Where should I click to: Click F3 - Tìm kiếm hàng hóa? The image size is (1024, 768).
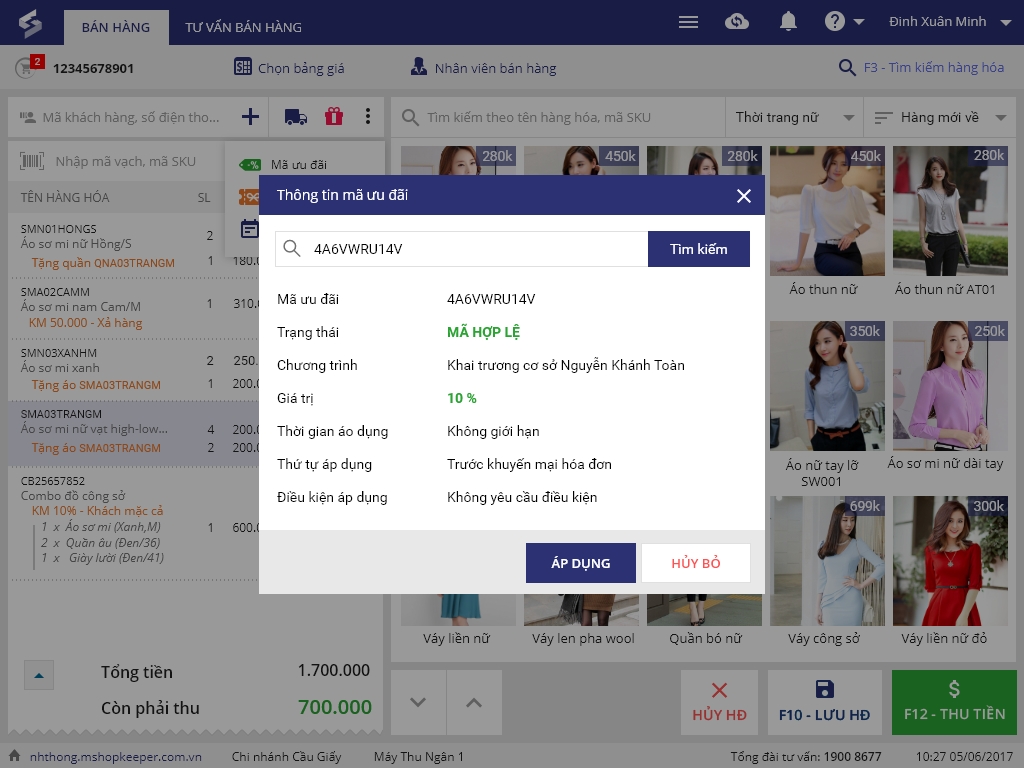click(x=921, y=67)
